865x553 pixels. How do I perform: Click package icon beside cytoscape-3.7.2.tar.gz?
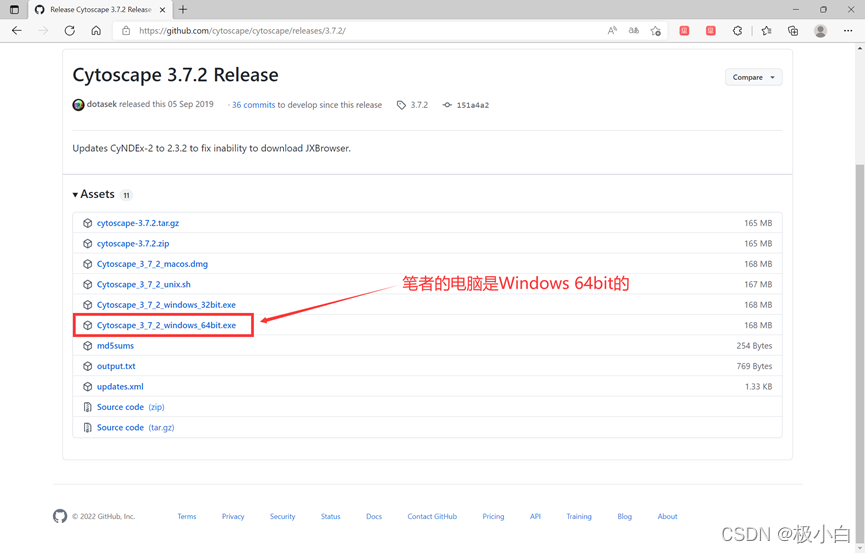[x=87, y=223]
